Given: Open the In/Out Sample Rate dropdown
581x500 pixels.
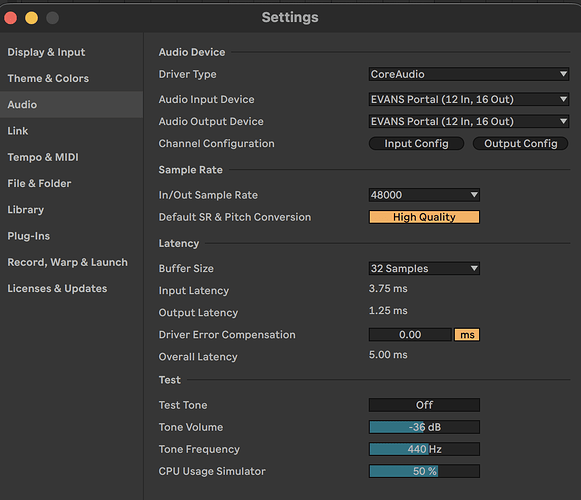Looking at the screenshot, I should [x=424, y=195].
